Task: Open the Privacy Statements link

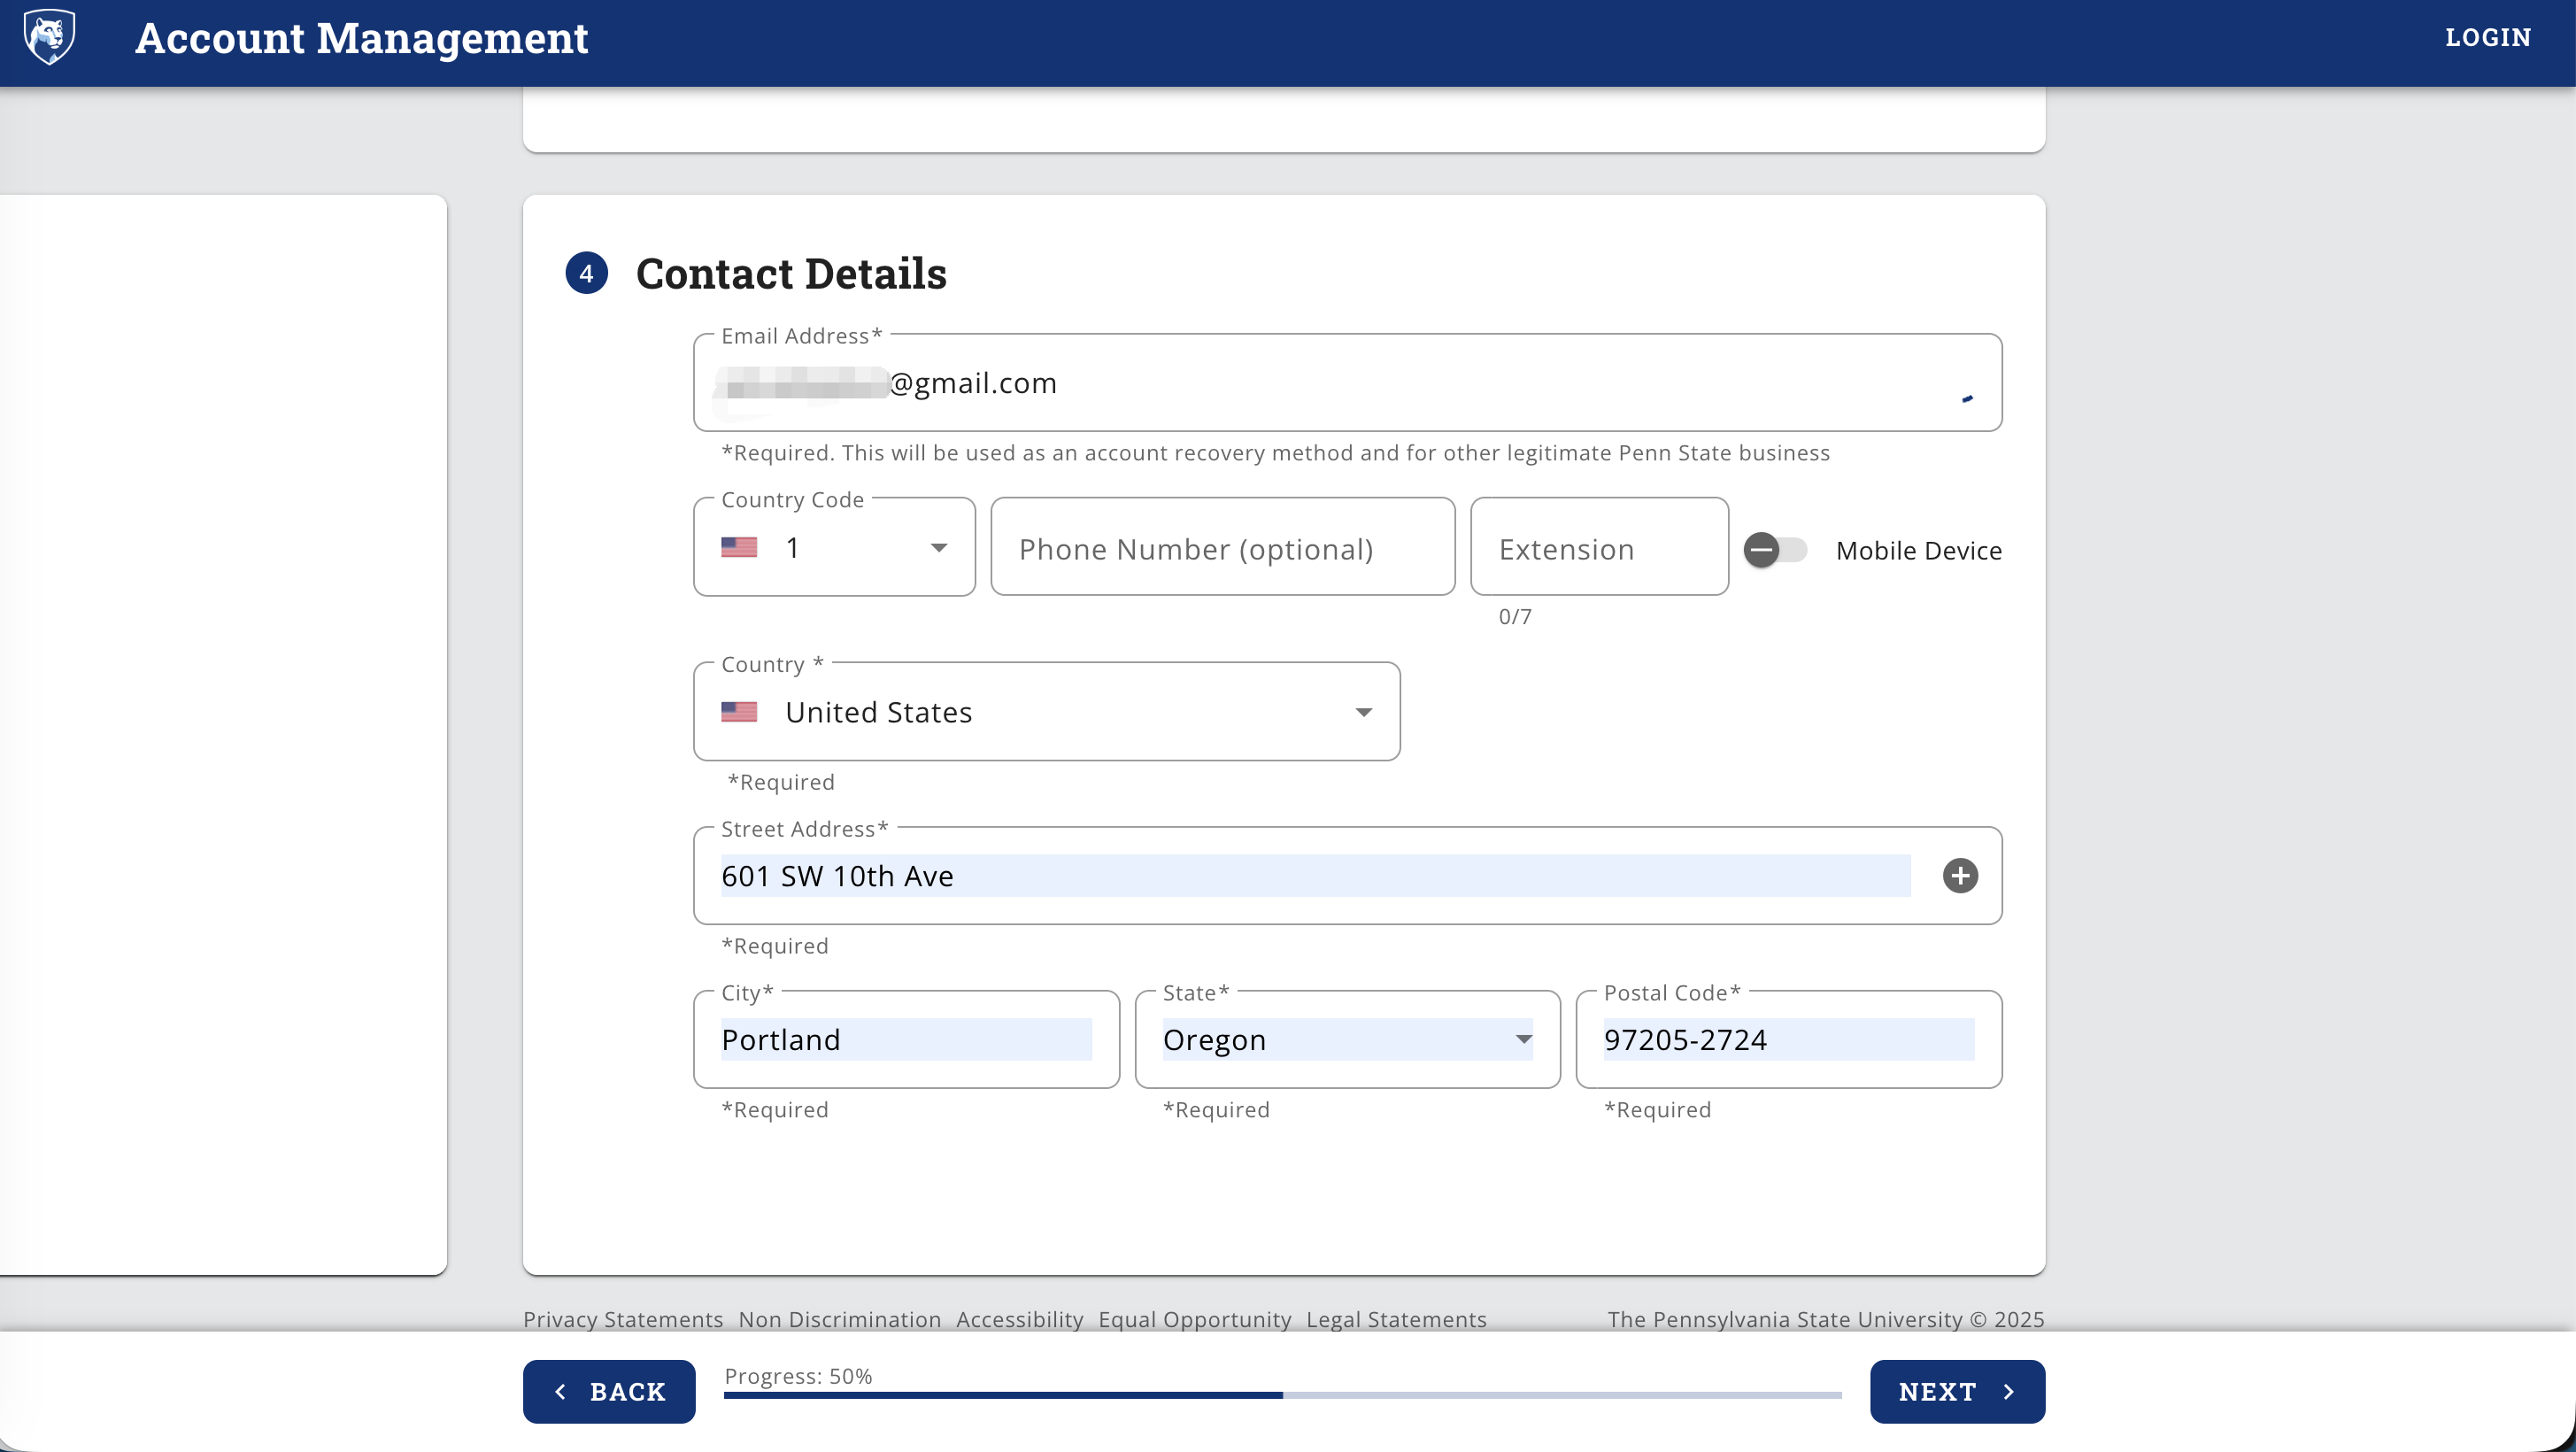Action: click(x=623, y=1319)
